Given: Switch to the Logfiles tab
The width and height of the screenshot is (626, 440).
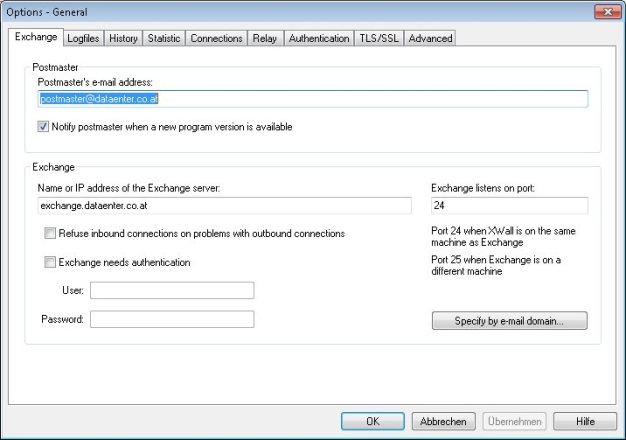Looking at the screenshot, I should 82,39.
